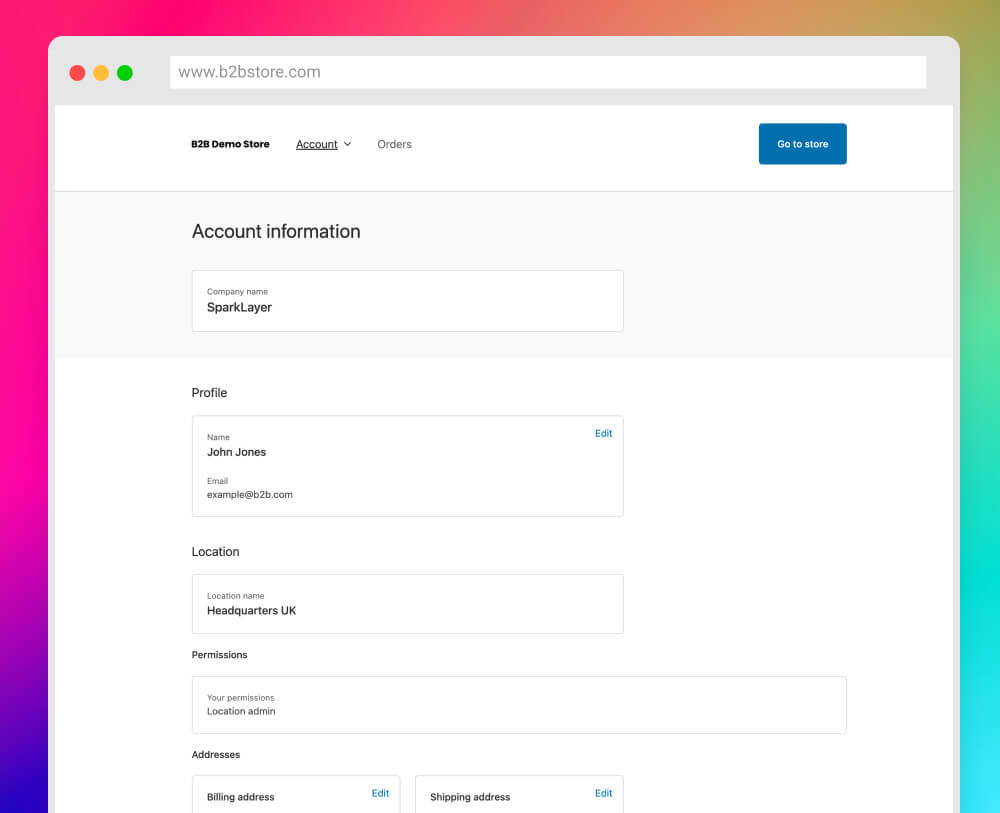The width and height of the screenshot is (1000, 813).
Task: Expand the Account dropdown chevron
Action: point(348,144)
